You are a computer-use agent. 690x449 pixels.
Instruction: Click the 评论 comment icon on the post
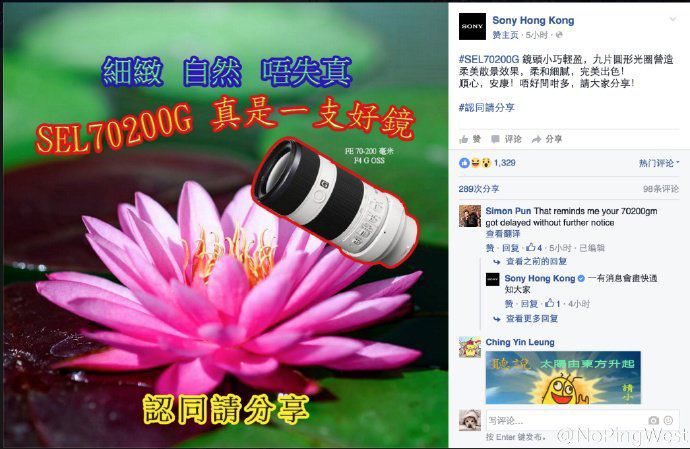click(x=506, y=139)
